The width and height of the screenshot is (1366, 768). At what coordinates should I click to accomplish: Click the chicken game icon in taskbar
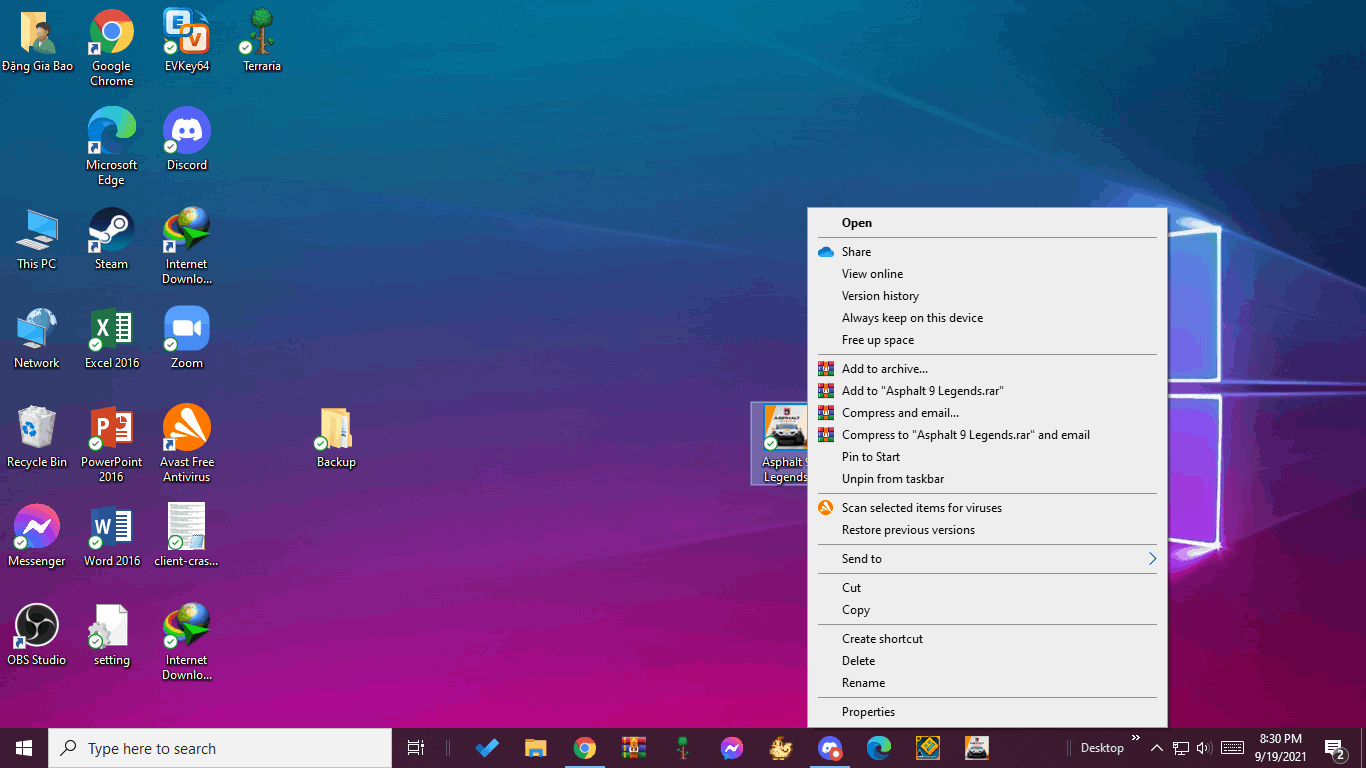pos(781,748)
